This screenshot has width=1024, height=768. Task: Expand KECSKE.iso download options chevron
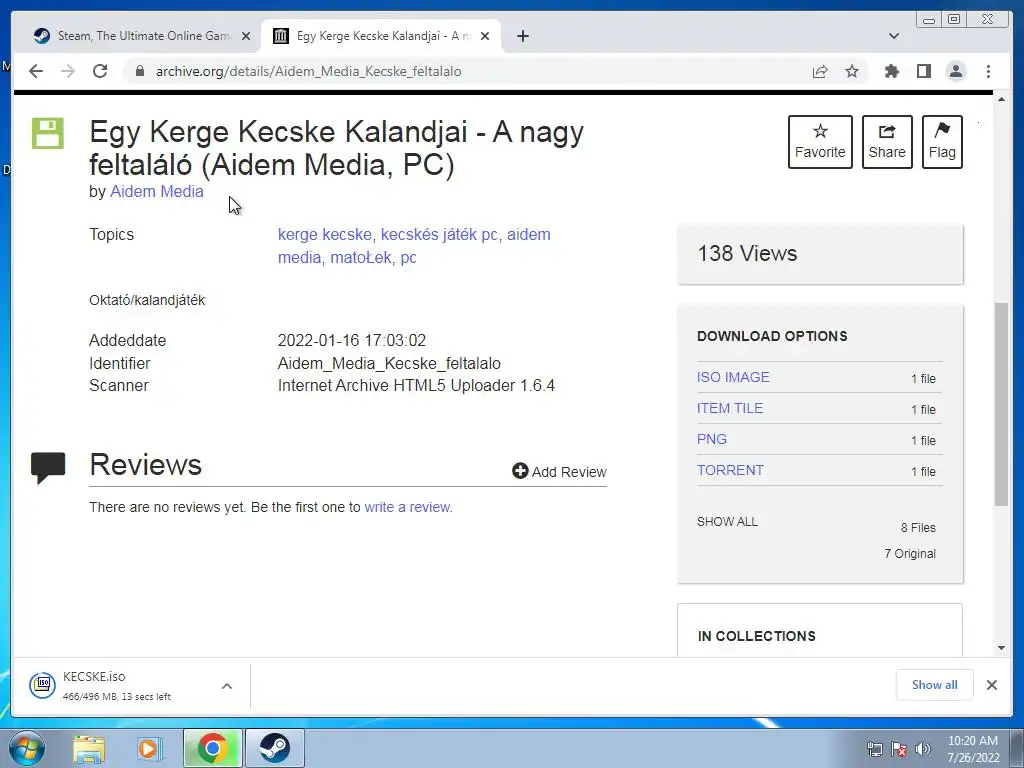[227, 686]
